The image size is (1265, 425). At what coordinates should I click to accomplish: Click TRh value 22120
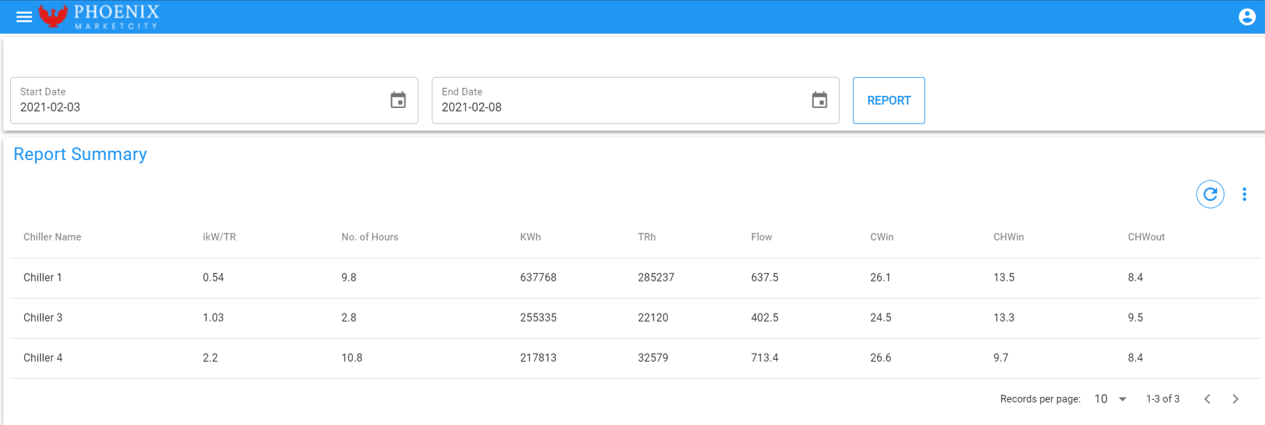(653, 317)
